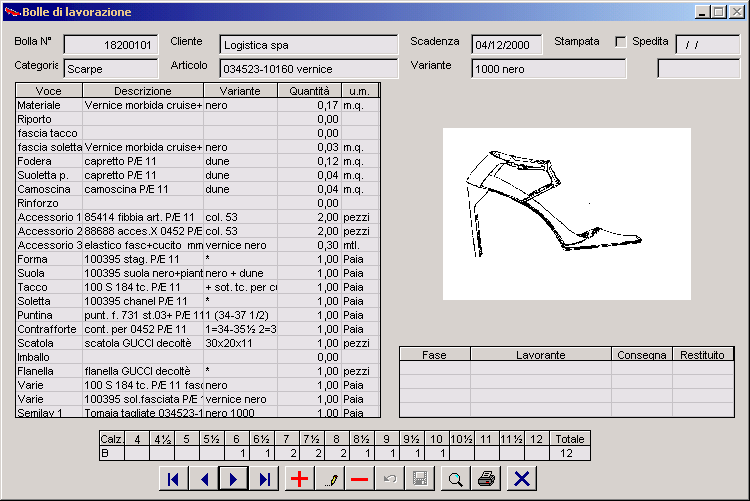Image resolution: width=750 pixels, height=501 pixels.
Task: Click the Scadenza date field
Action: [x=507, y=45]
